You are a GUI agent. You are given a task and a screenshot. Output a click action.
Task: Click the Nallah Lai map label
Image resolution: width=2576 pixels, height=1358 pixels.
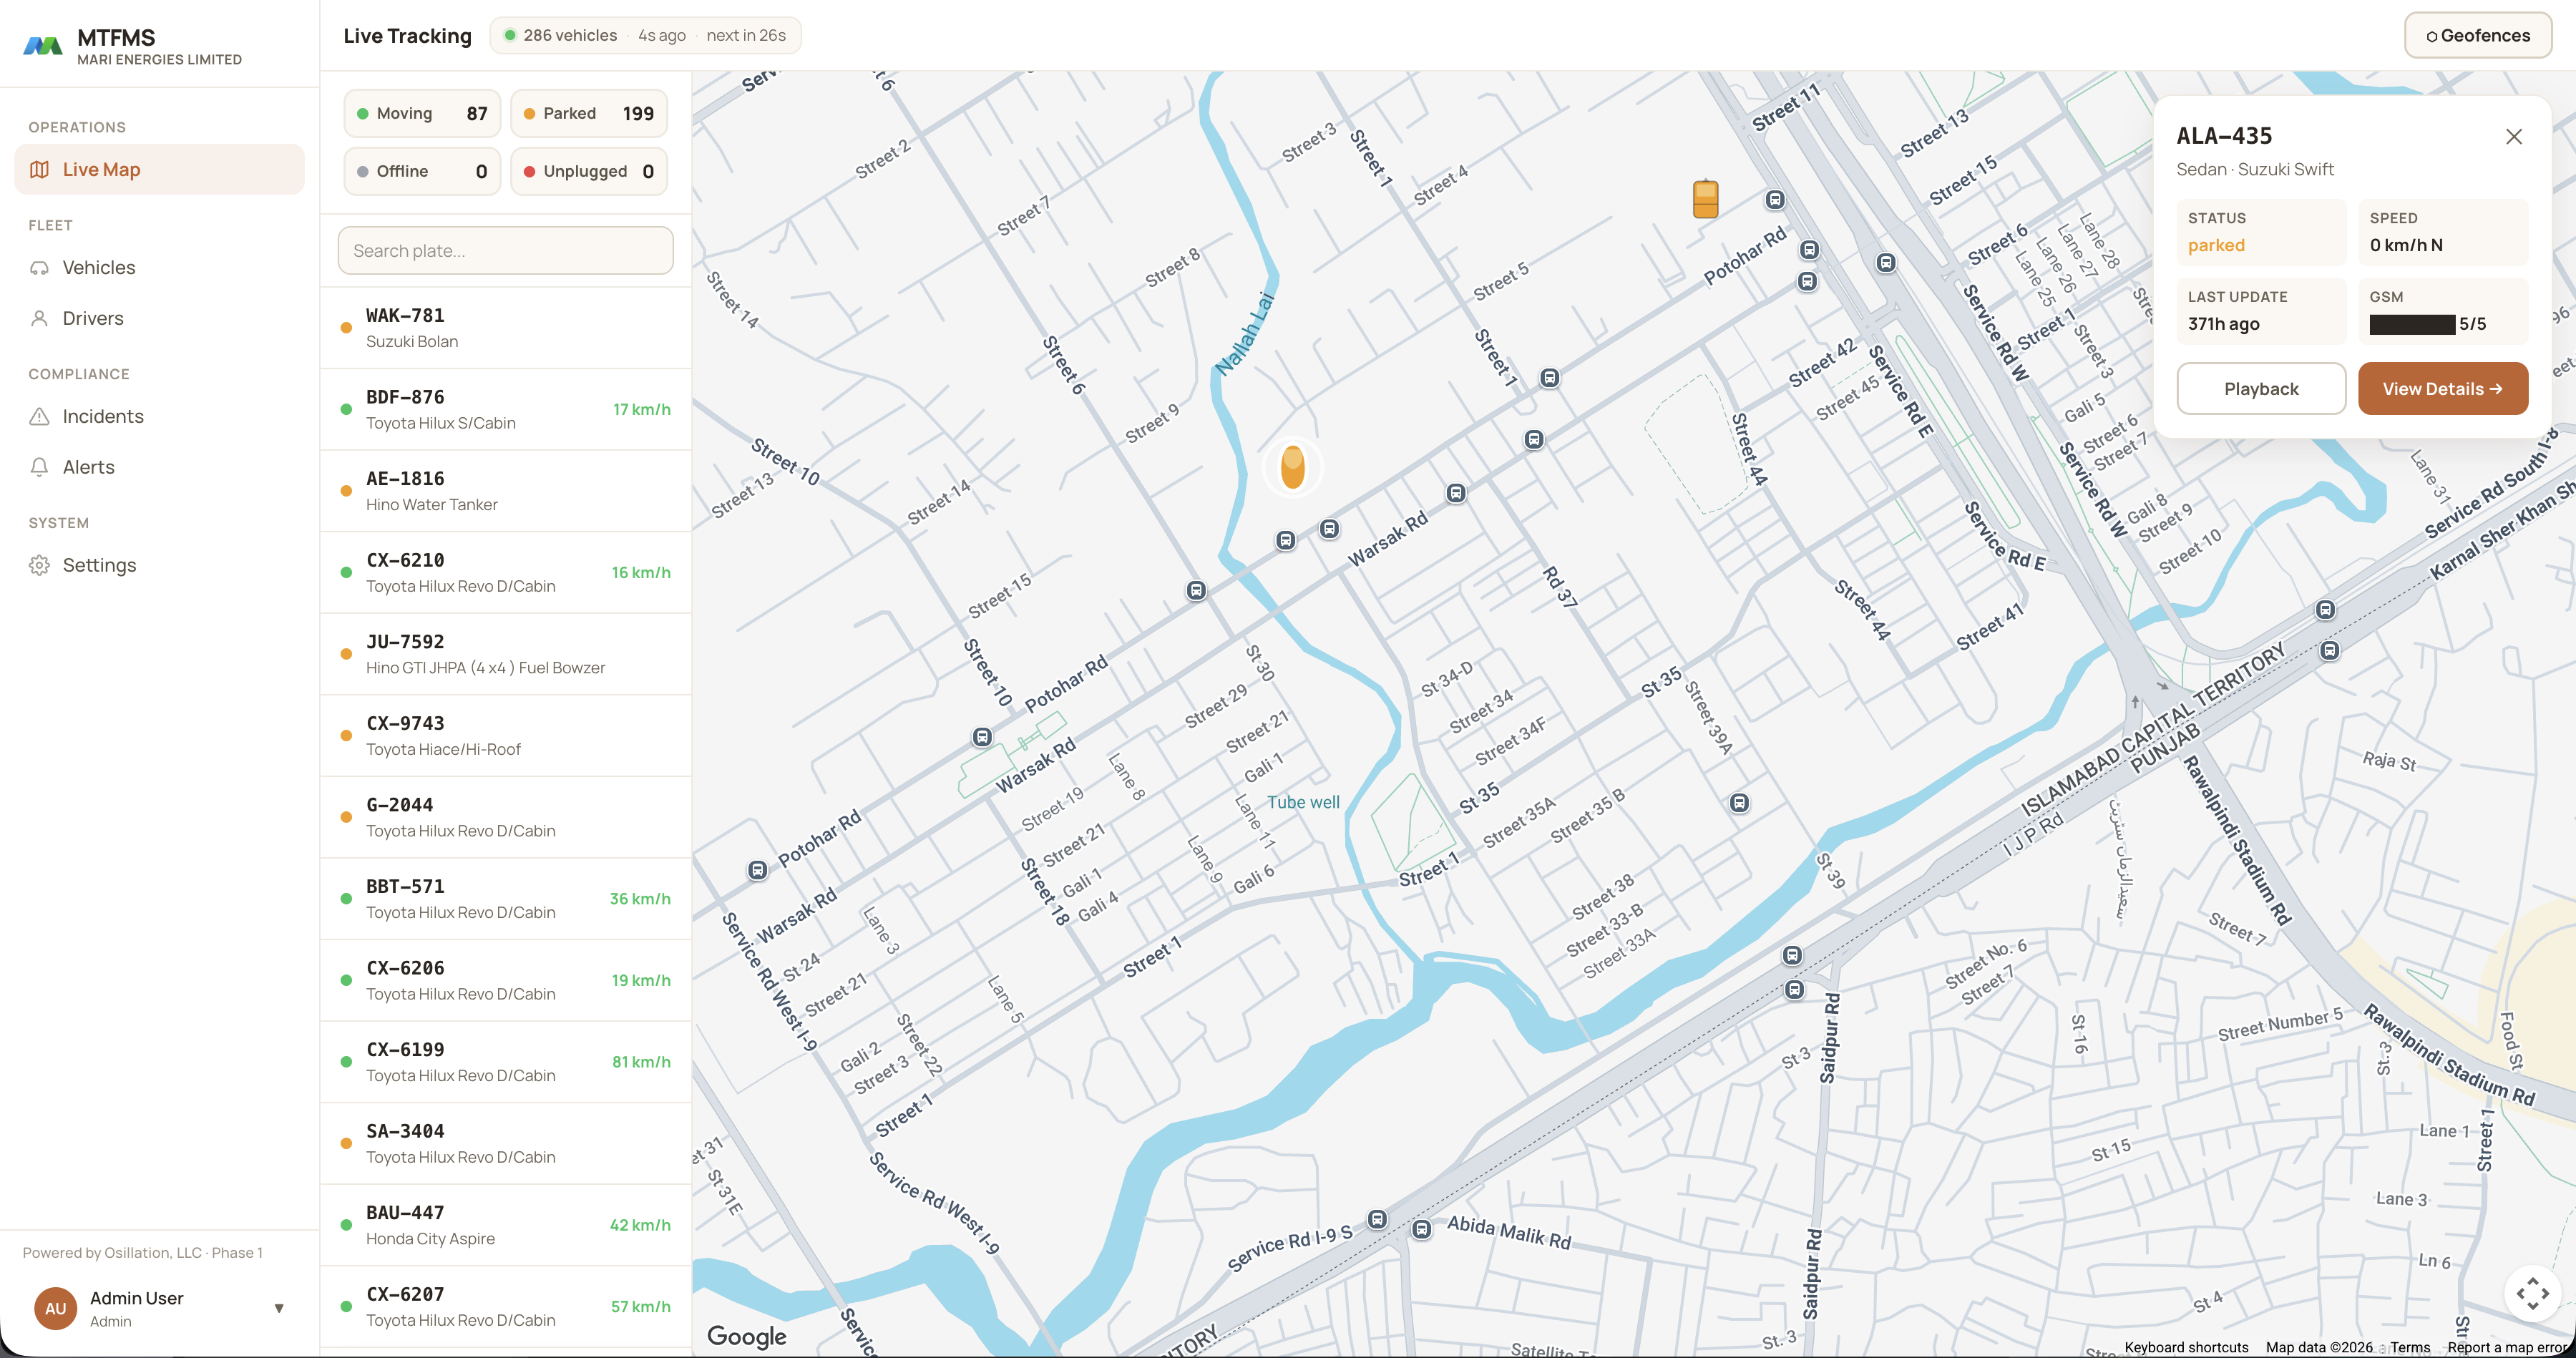pos(1245,333)
